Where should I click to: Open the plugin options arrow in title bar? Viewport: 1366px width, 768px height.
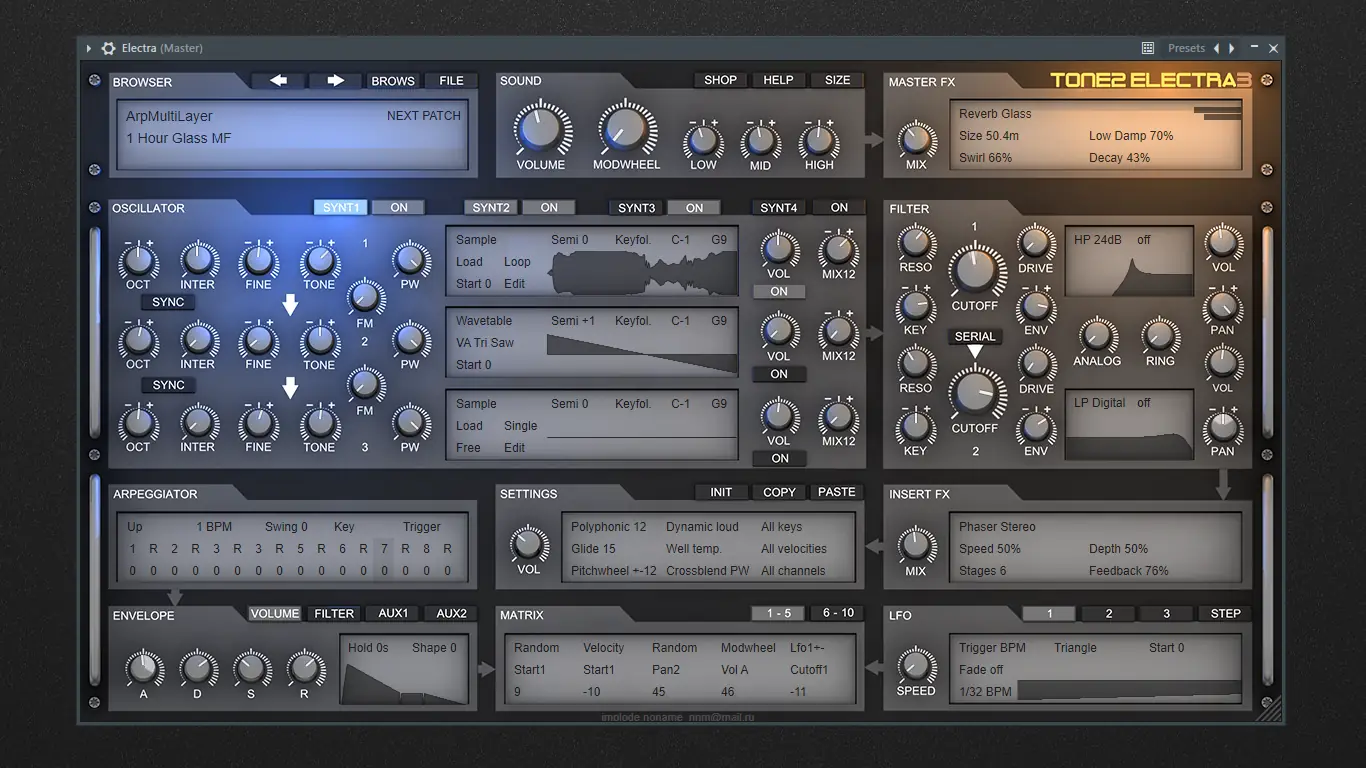tap(89, 48)
